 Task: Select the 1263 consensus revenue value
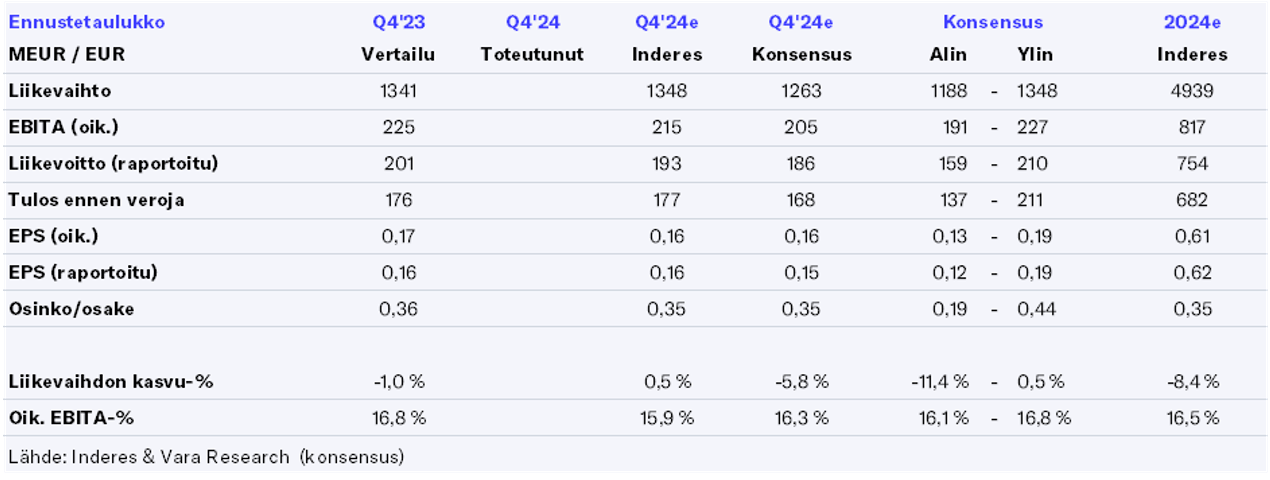(x=801, y=91)
